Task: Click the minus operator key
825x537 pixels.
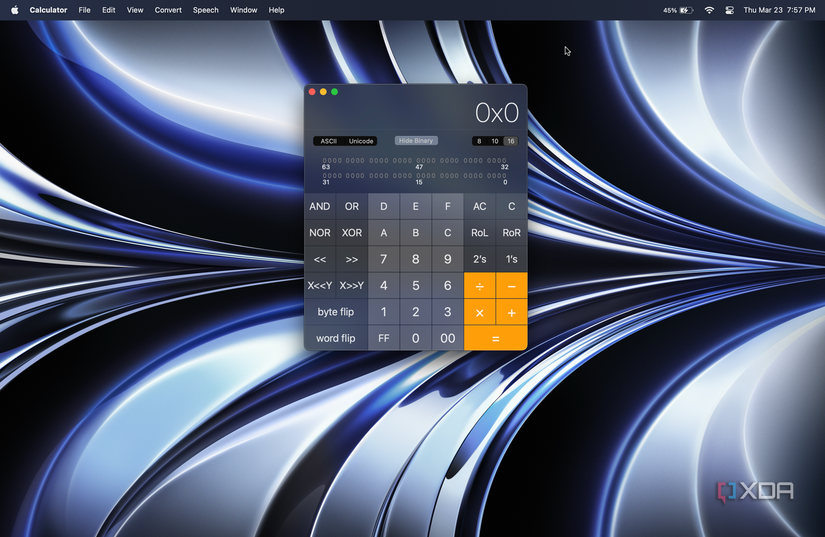Action: coord(511,286)
